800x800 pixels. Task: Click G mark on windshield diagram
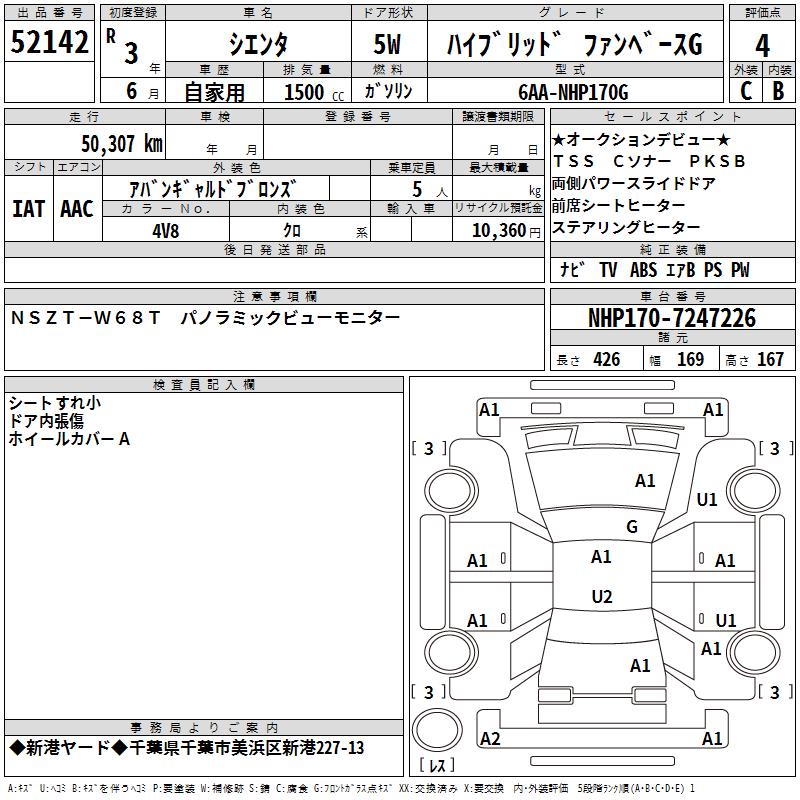pyautogui.click(x=632, y=527)
